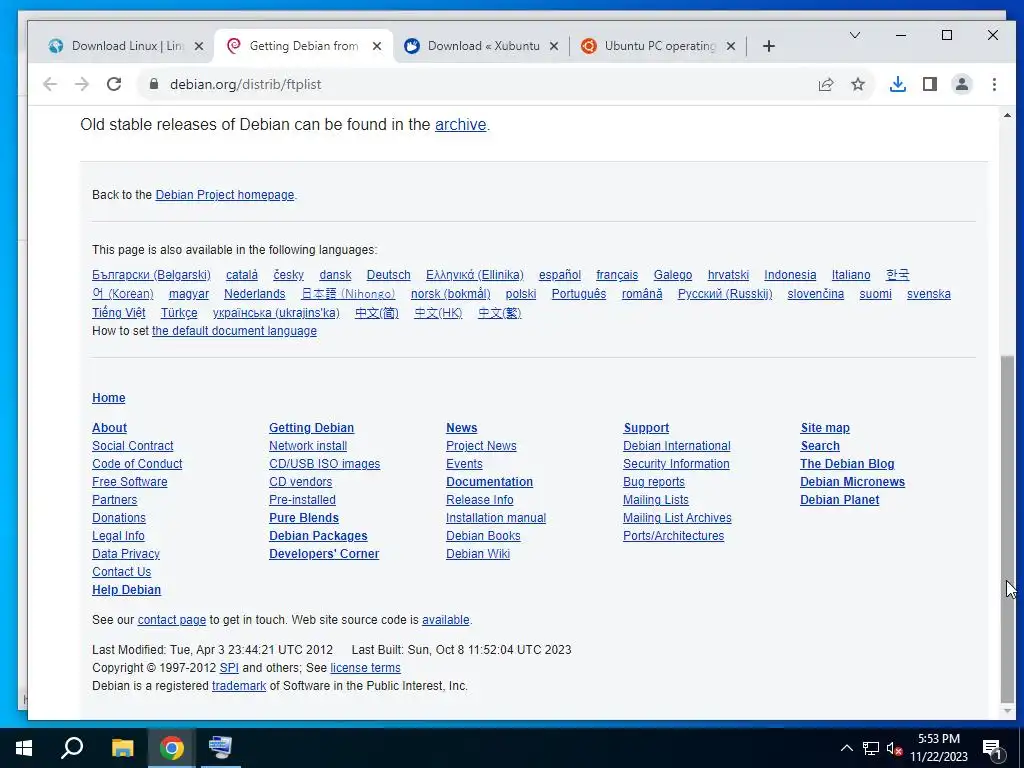This screenshot has width=1024, height=768.
Task: Open Windows Start menu
Action: (24, 748)
